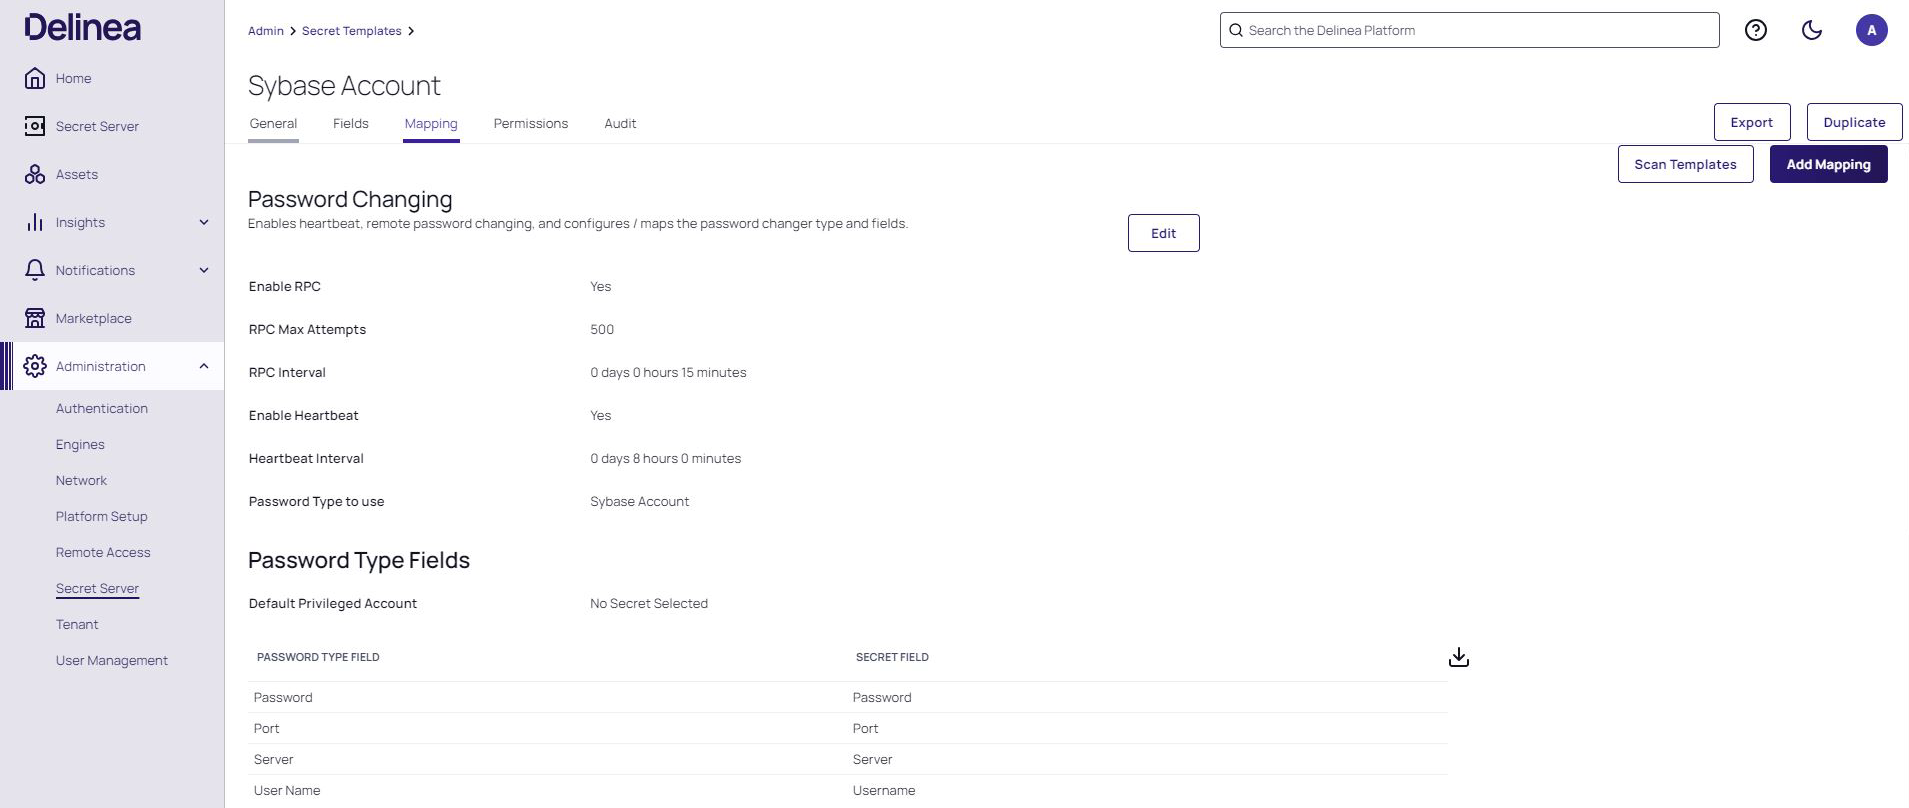This screenshot has height=808, width=1909.
Task: Open the help question mark icon
Action: [x=1755, y=30]
